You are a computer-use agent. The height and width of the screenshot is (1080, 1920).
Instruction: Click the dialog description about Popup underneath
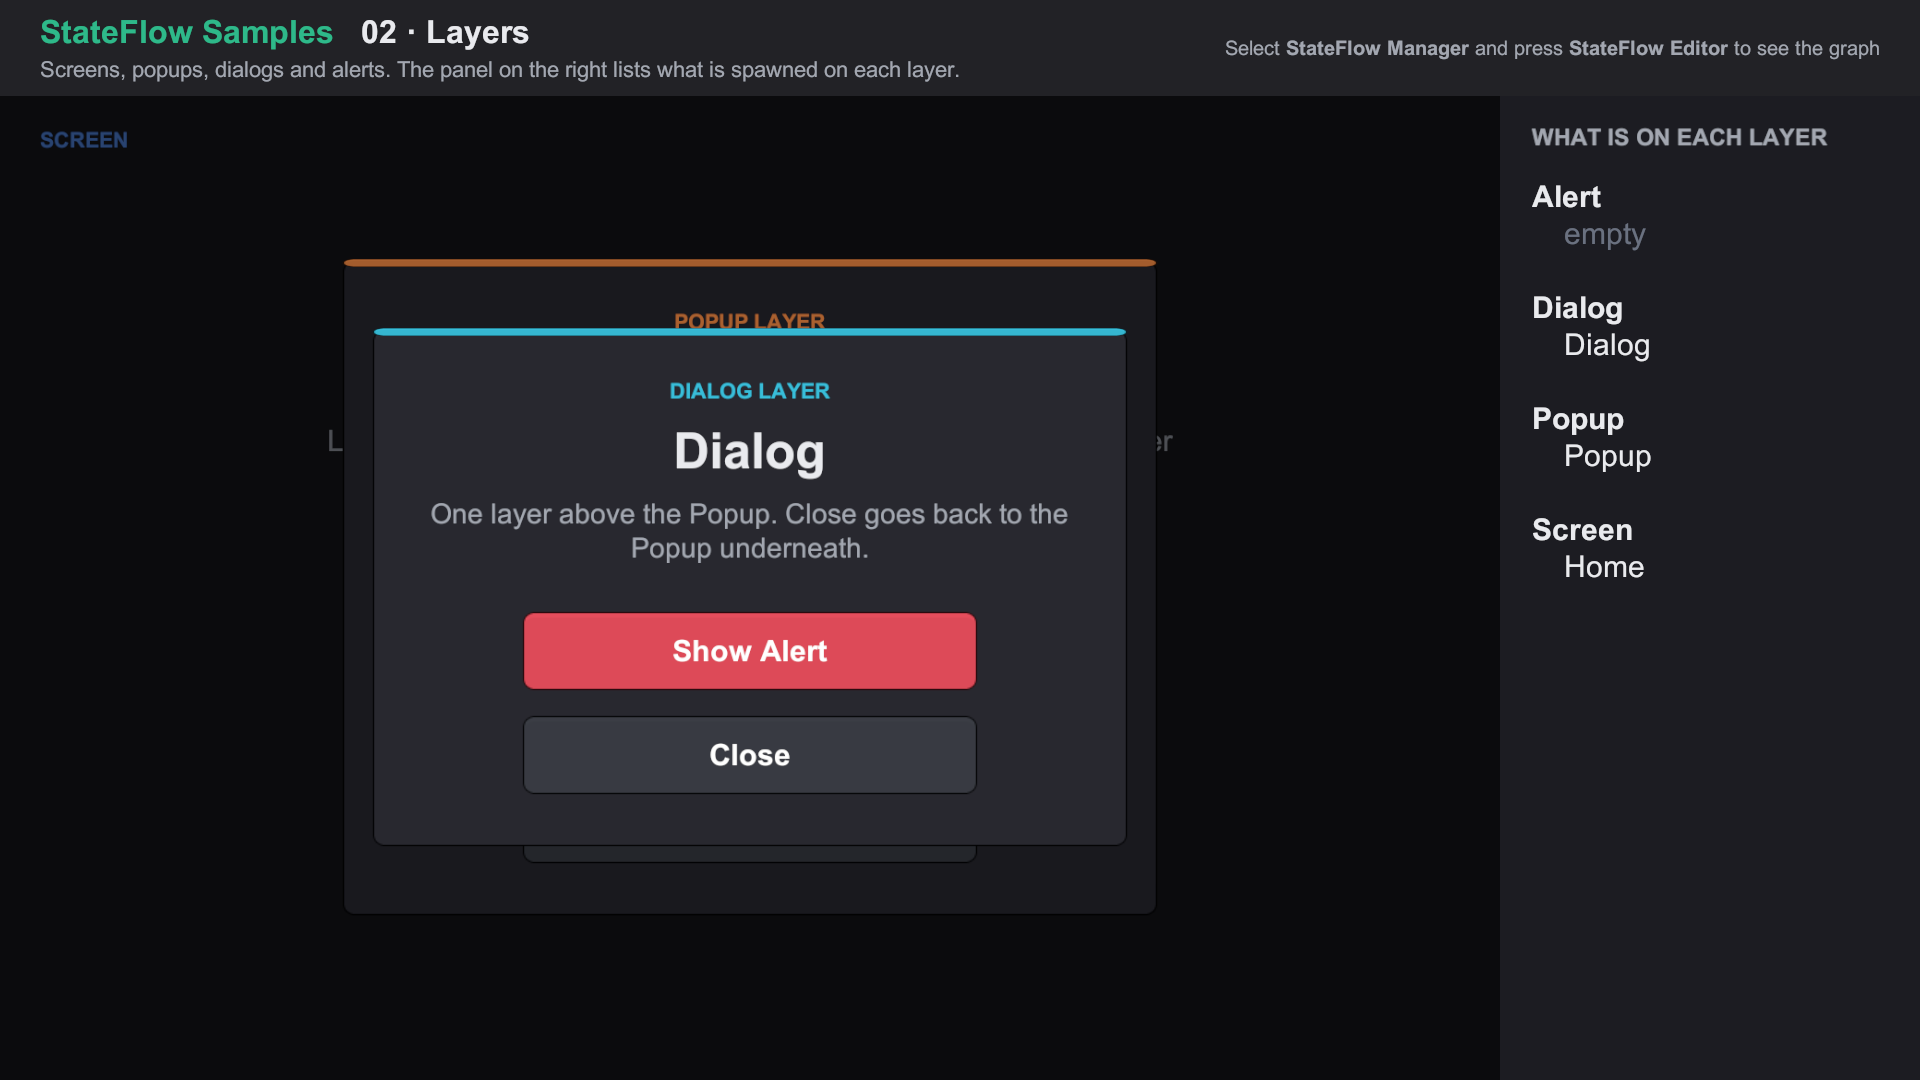click(x=749, y=531)
